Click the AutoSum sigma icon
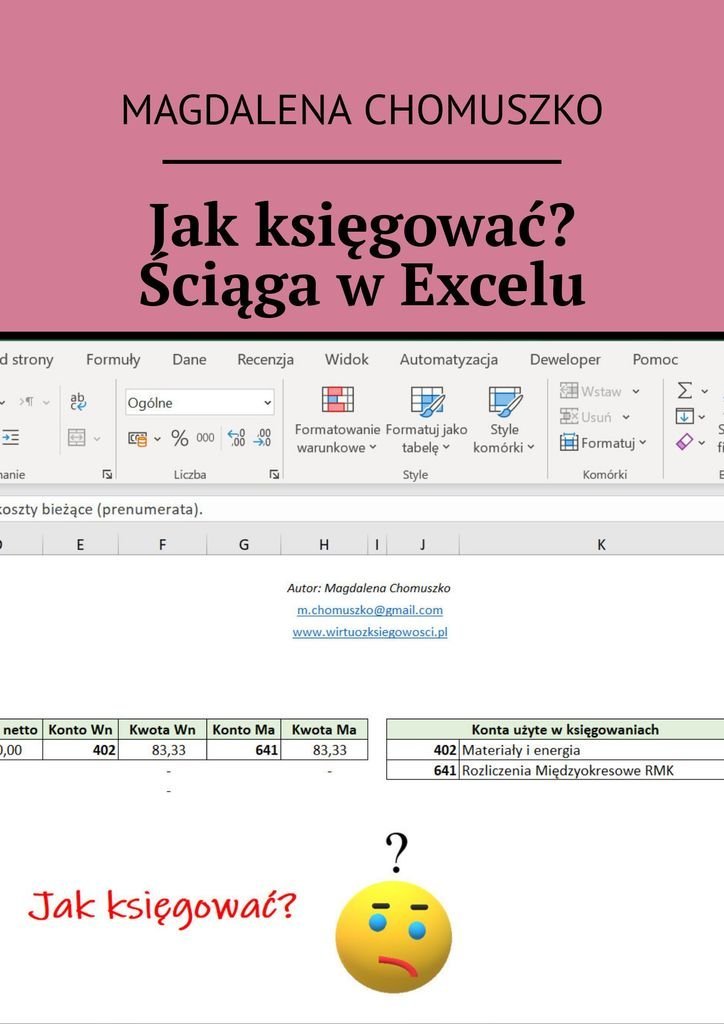724x1024 pixels. point(685,390)
